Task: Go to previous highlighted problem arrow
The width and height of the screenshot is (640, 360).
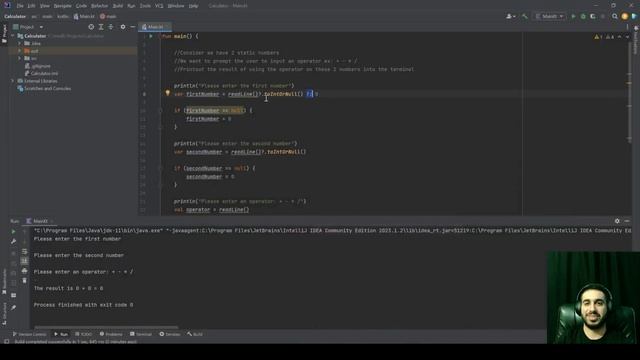Action: 620,37
